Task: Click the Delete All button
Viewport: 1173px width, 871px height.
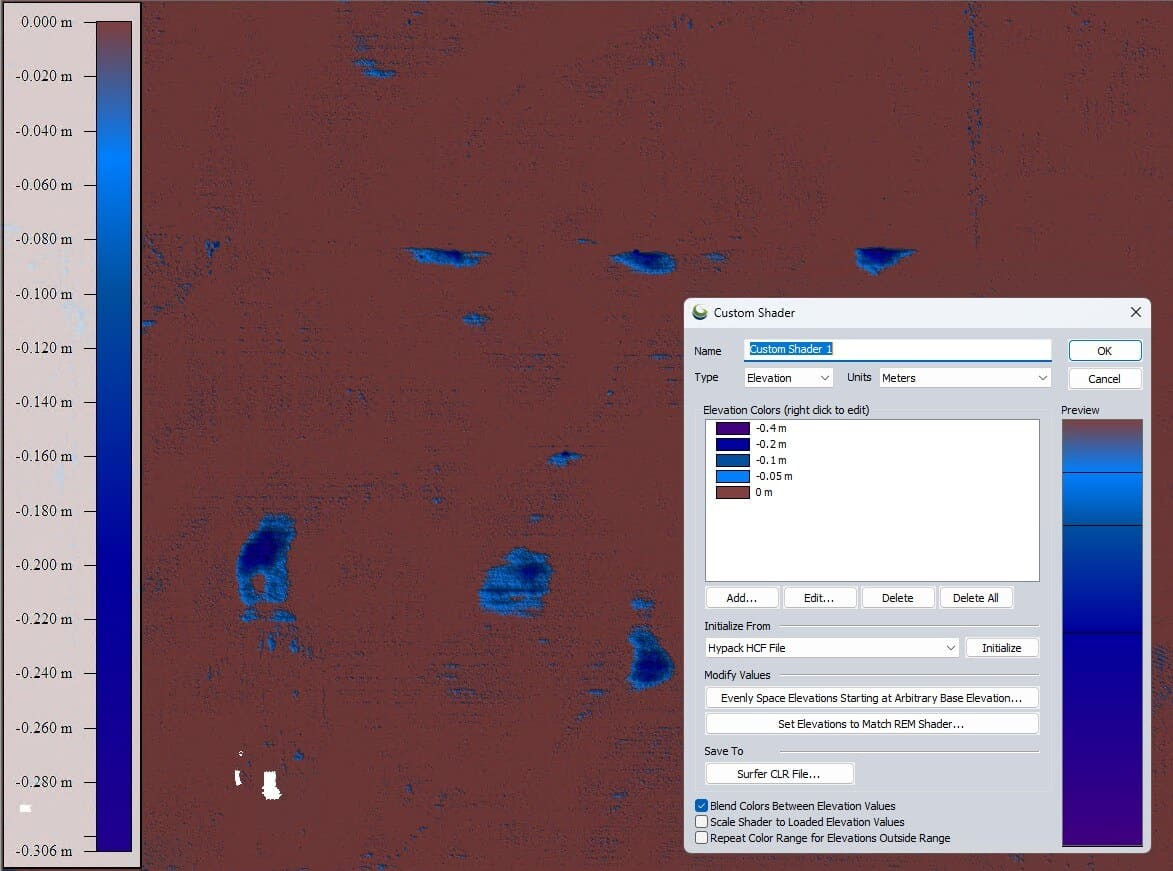Action: point(976,598)
